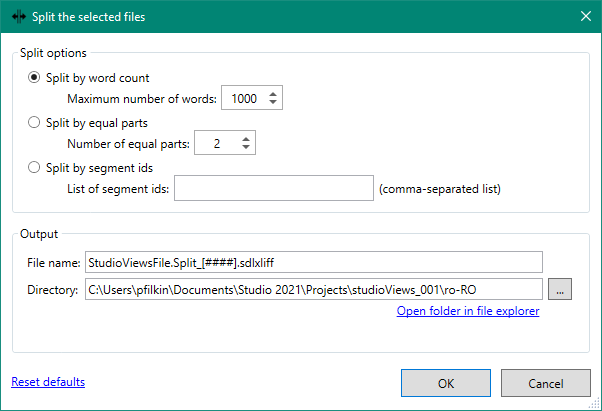Screen dimensions: 602x411
Task: Decrease maximum number of words value
Action: click(273, 102)
